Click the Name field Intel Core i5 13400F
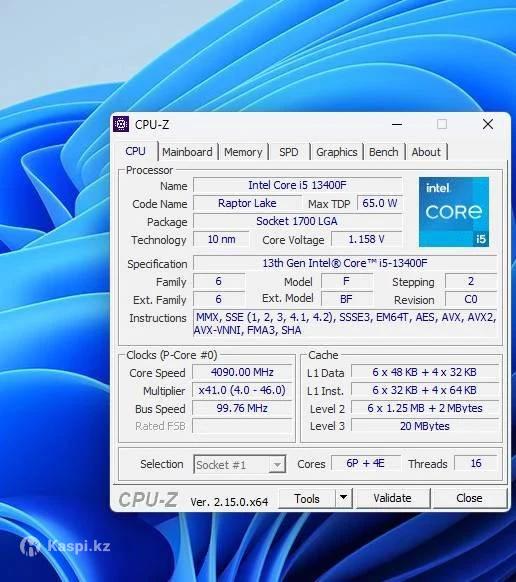Image resolution: width=516 pixels, height=582 pixels. click(x=297, y=185)
